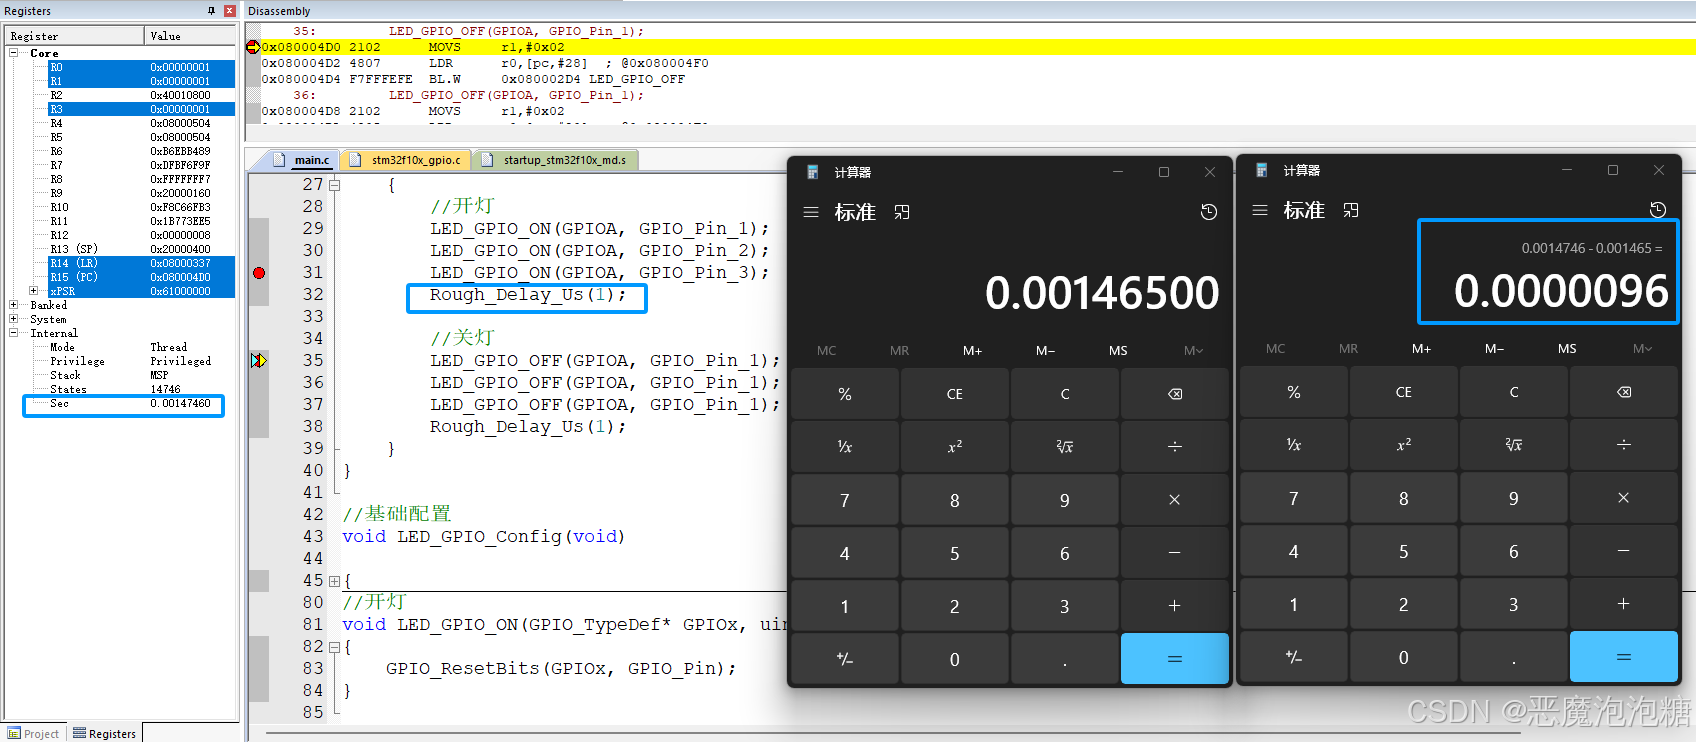Screen dimensions: 1696x742
Task: Click M+ in calculator showing 0.00146500
Action: 973,351
